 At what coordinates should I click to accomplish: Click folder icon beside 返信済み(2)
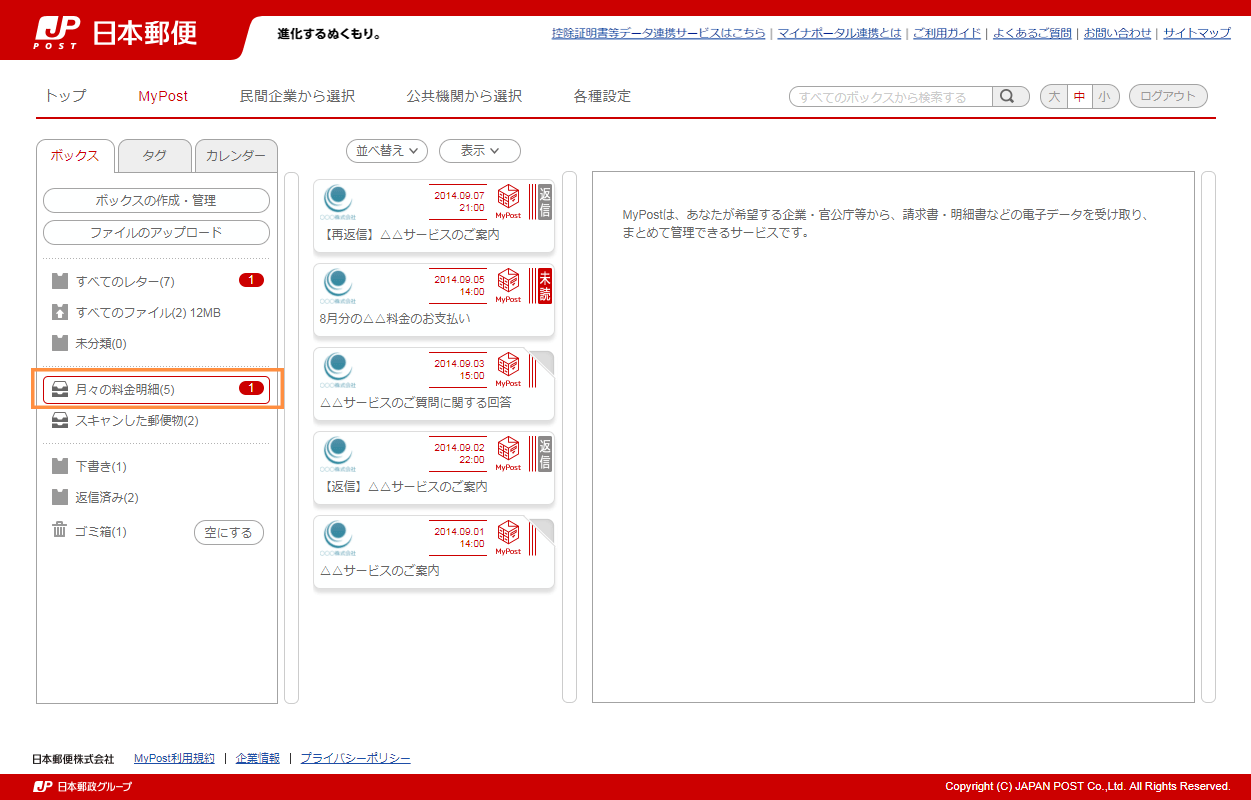(x=60, y=497)
